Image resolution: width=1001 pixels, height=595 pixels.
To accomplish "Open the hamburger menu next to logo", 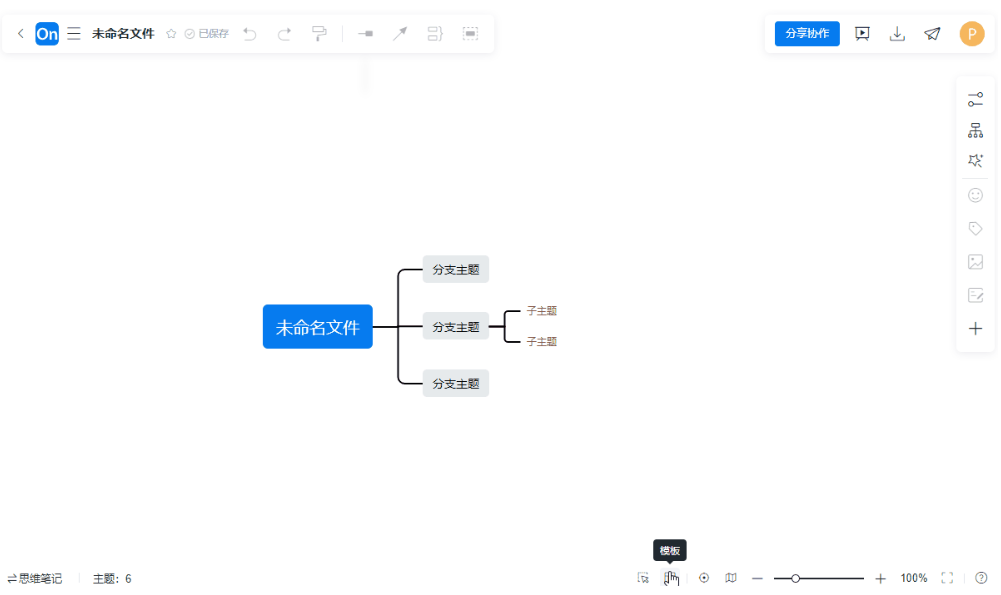I will (x=73, y=33).
